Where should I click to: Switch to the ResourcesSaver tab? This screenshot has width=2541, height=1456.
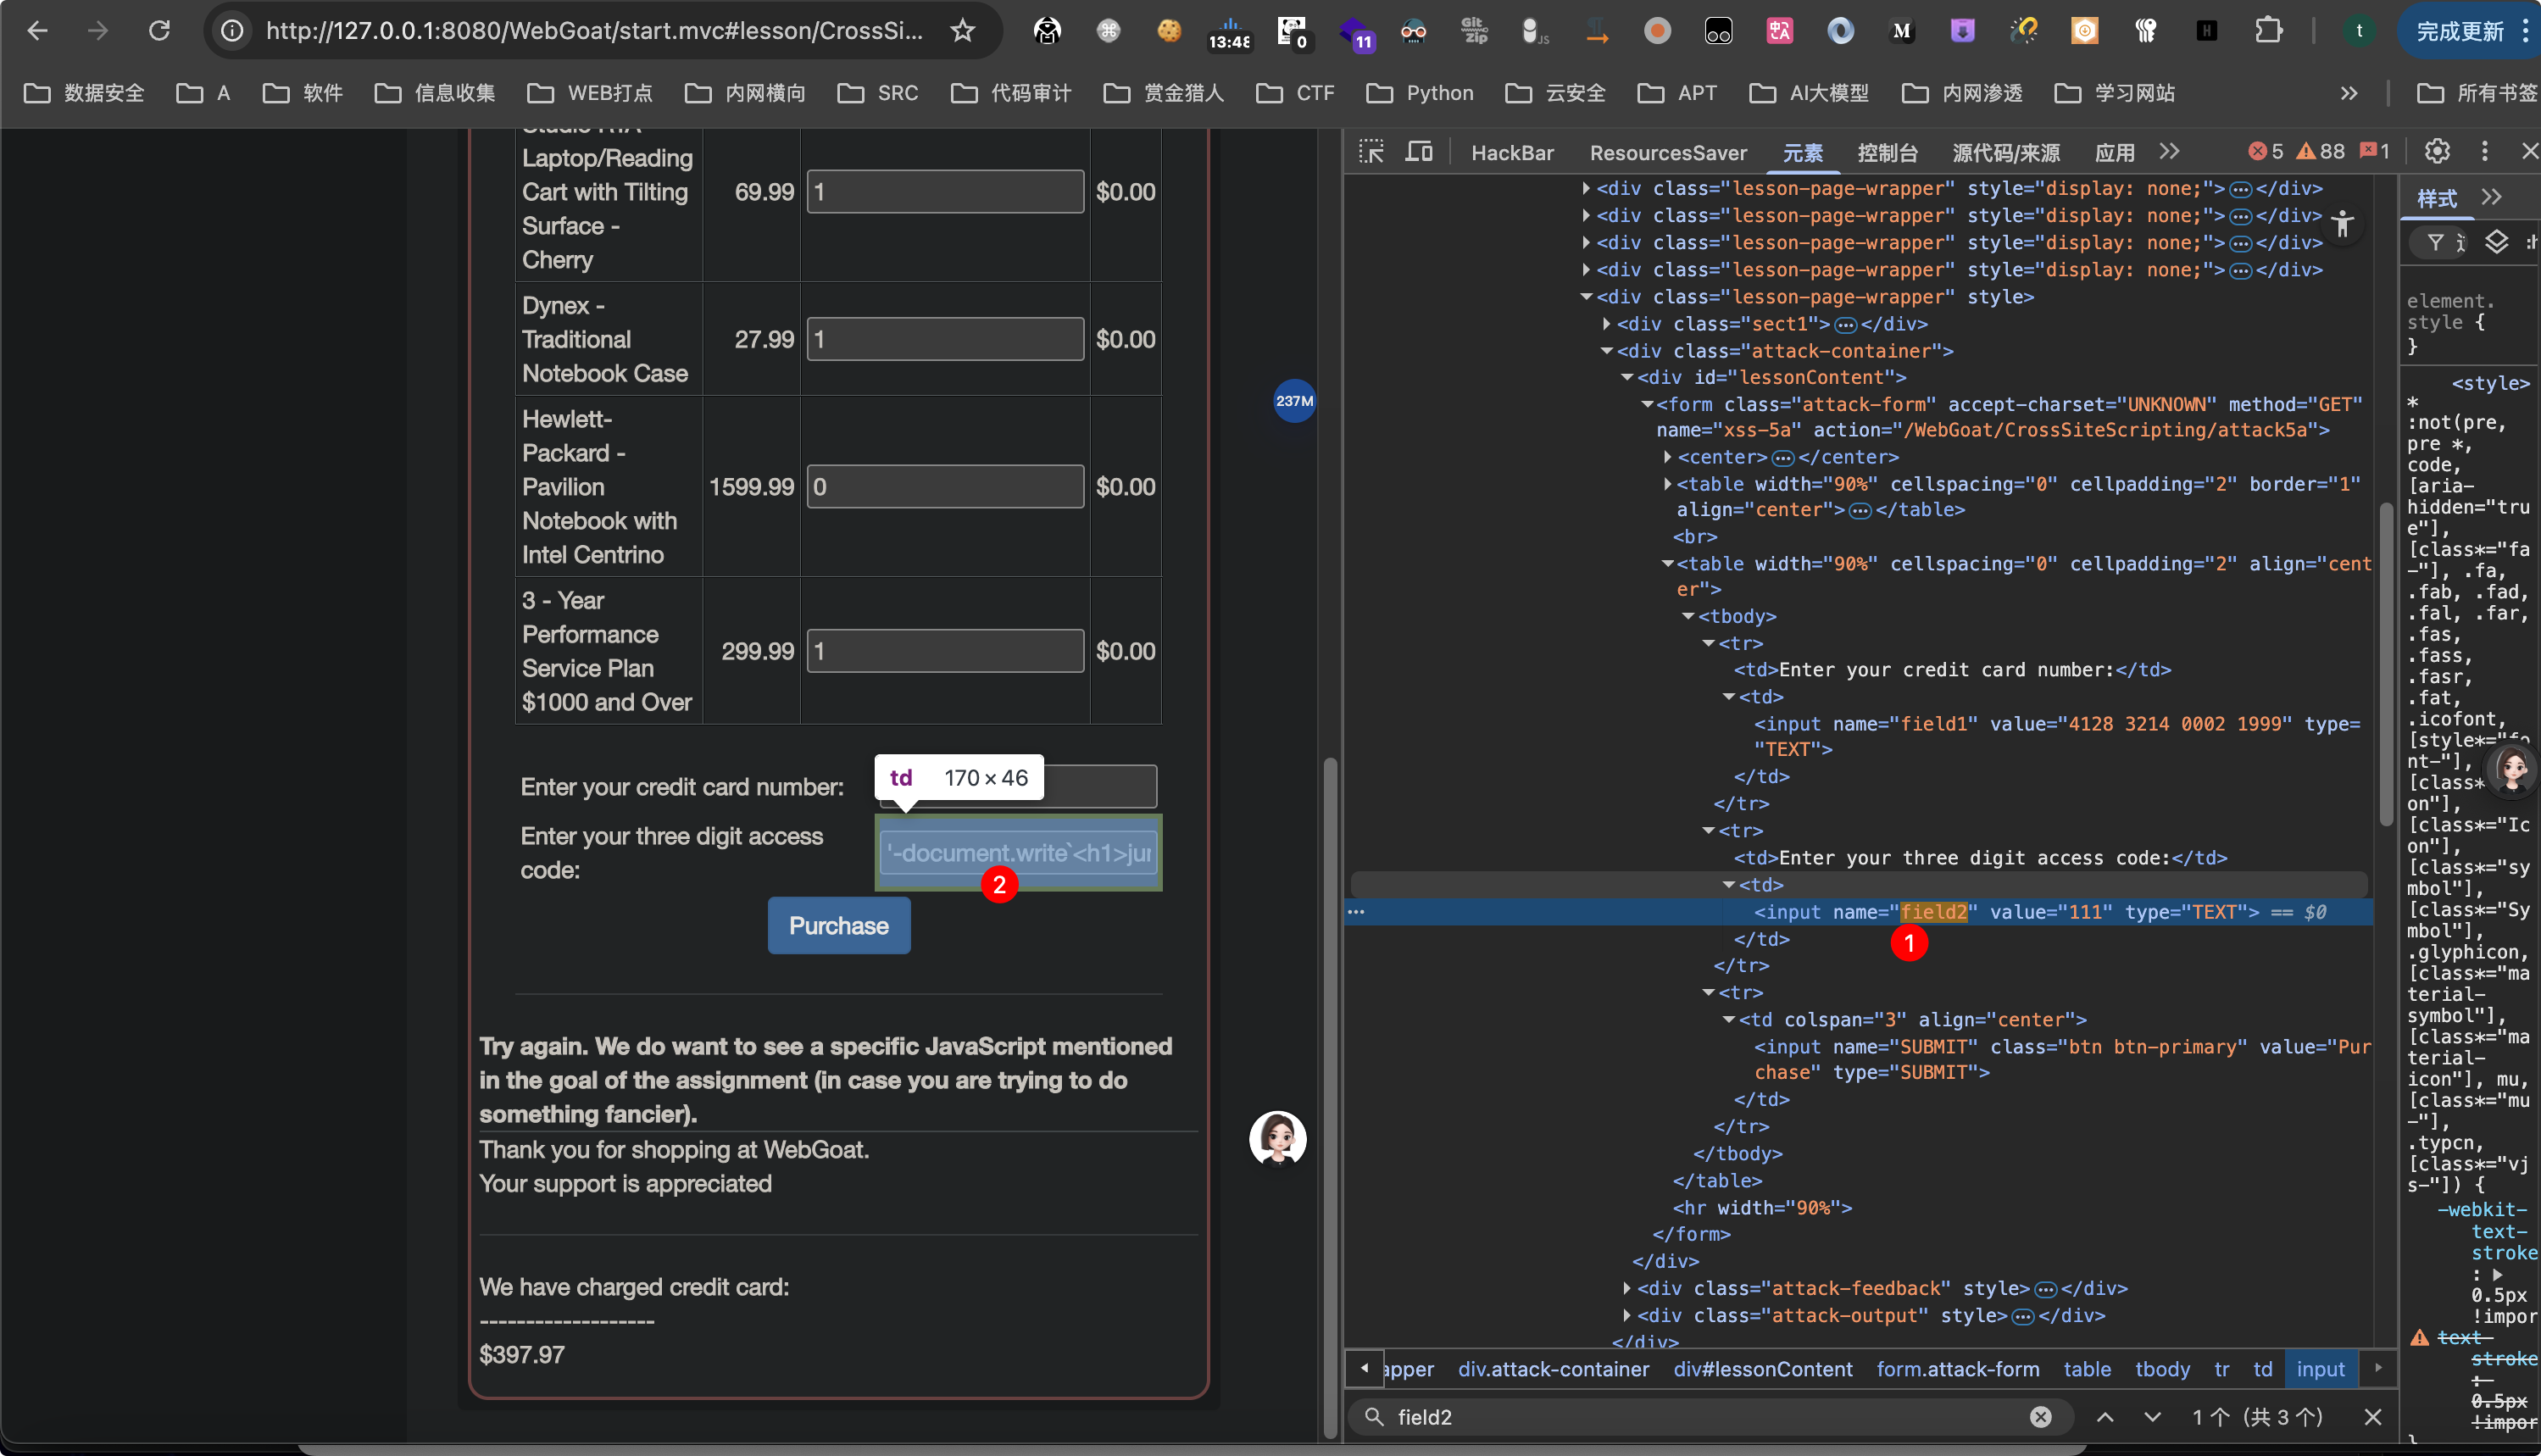[1668, 153]
